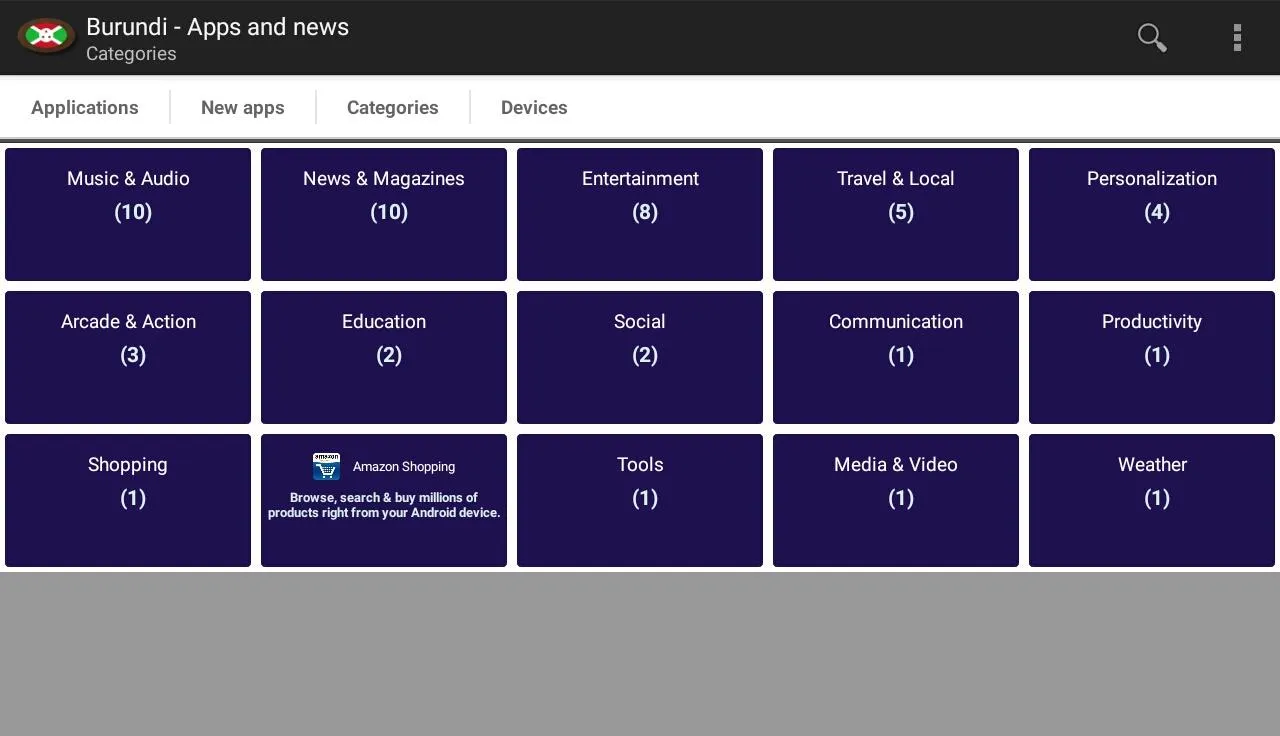
Task: Choose the Media & Video category
Action: click(x=896, y=500)
